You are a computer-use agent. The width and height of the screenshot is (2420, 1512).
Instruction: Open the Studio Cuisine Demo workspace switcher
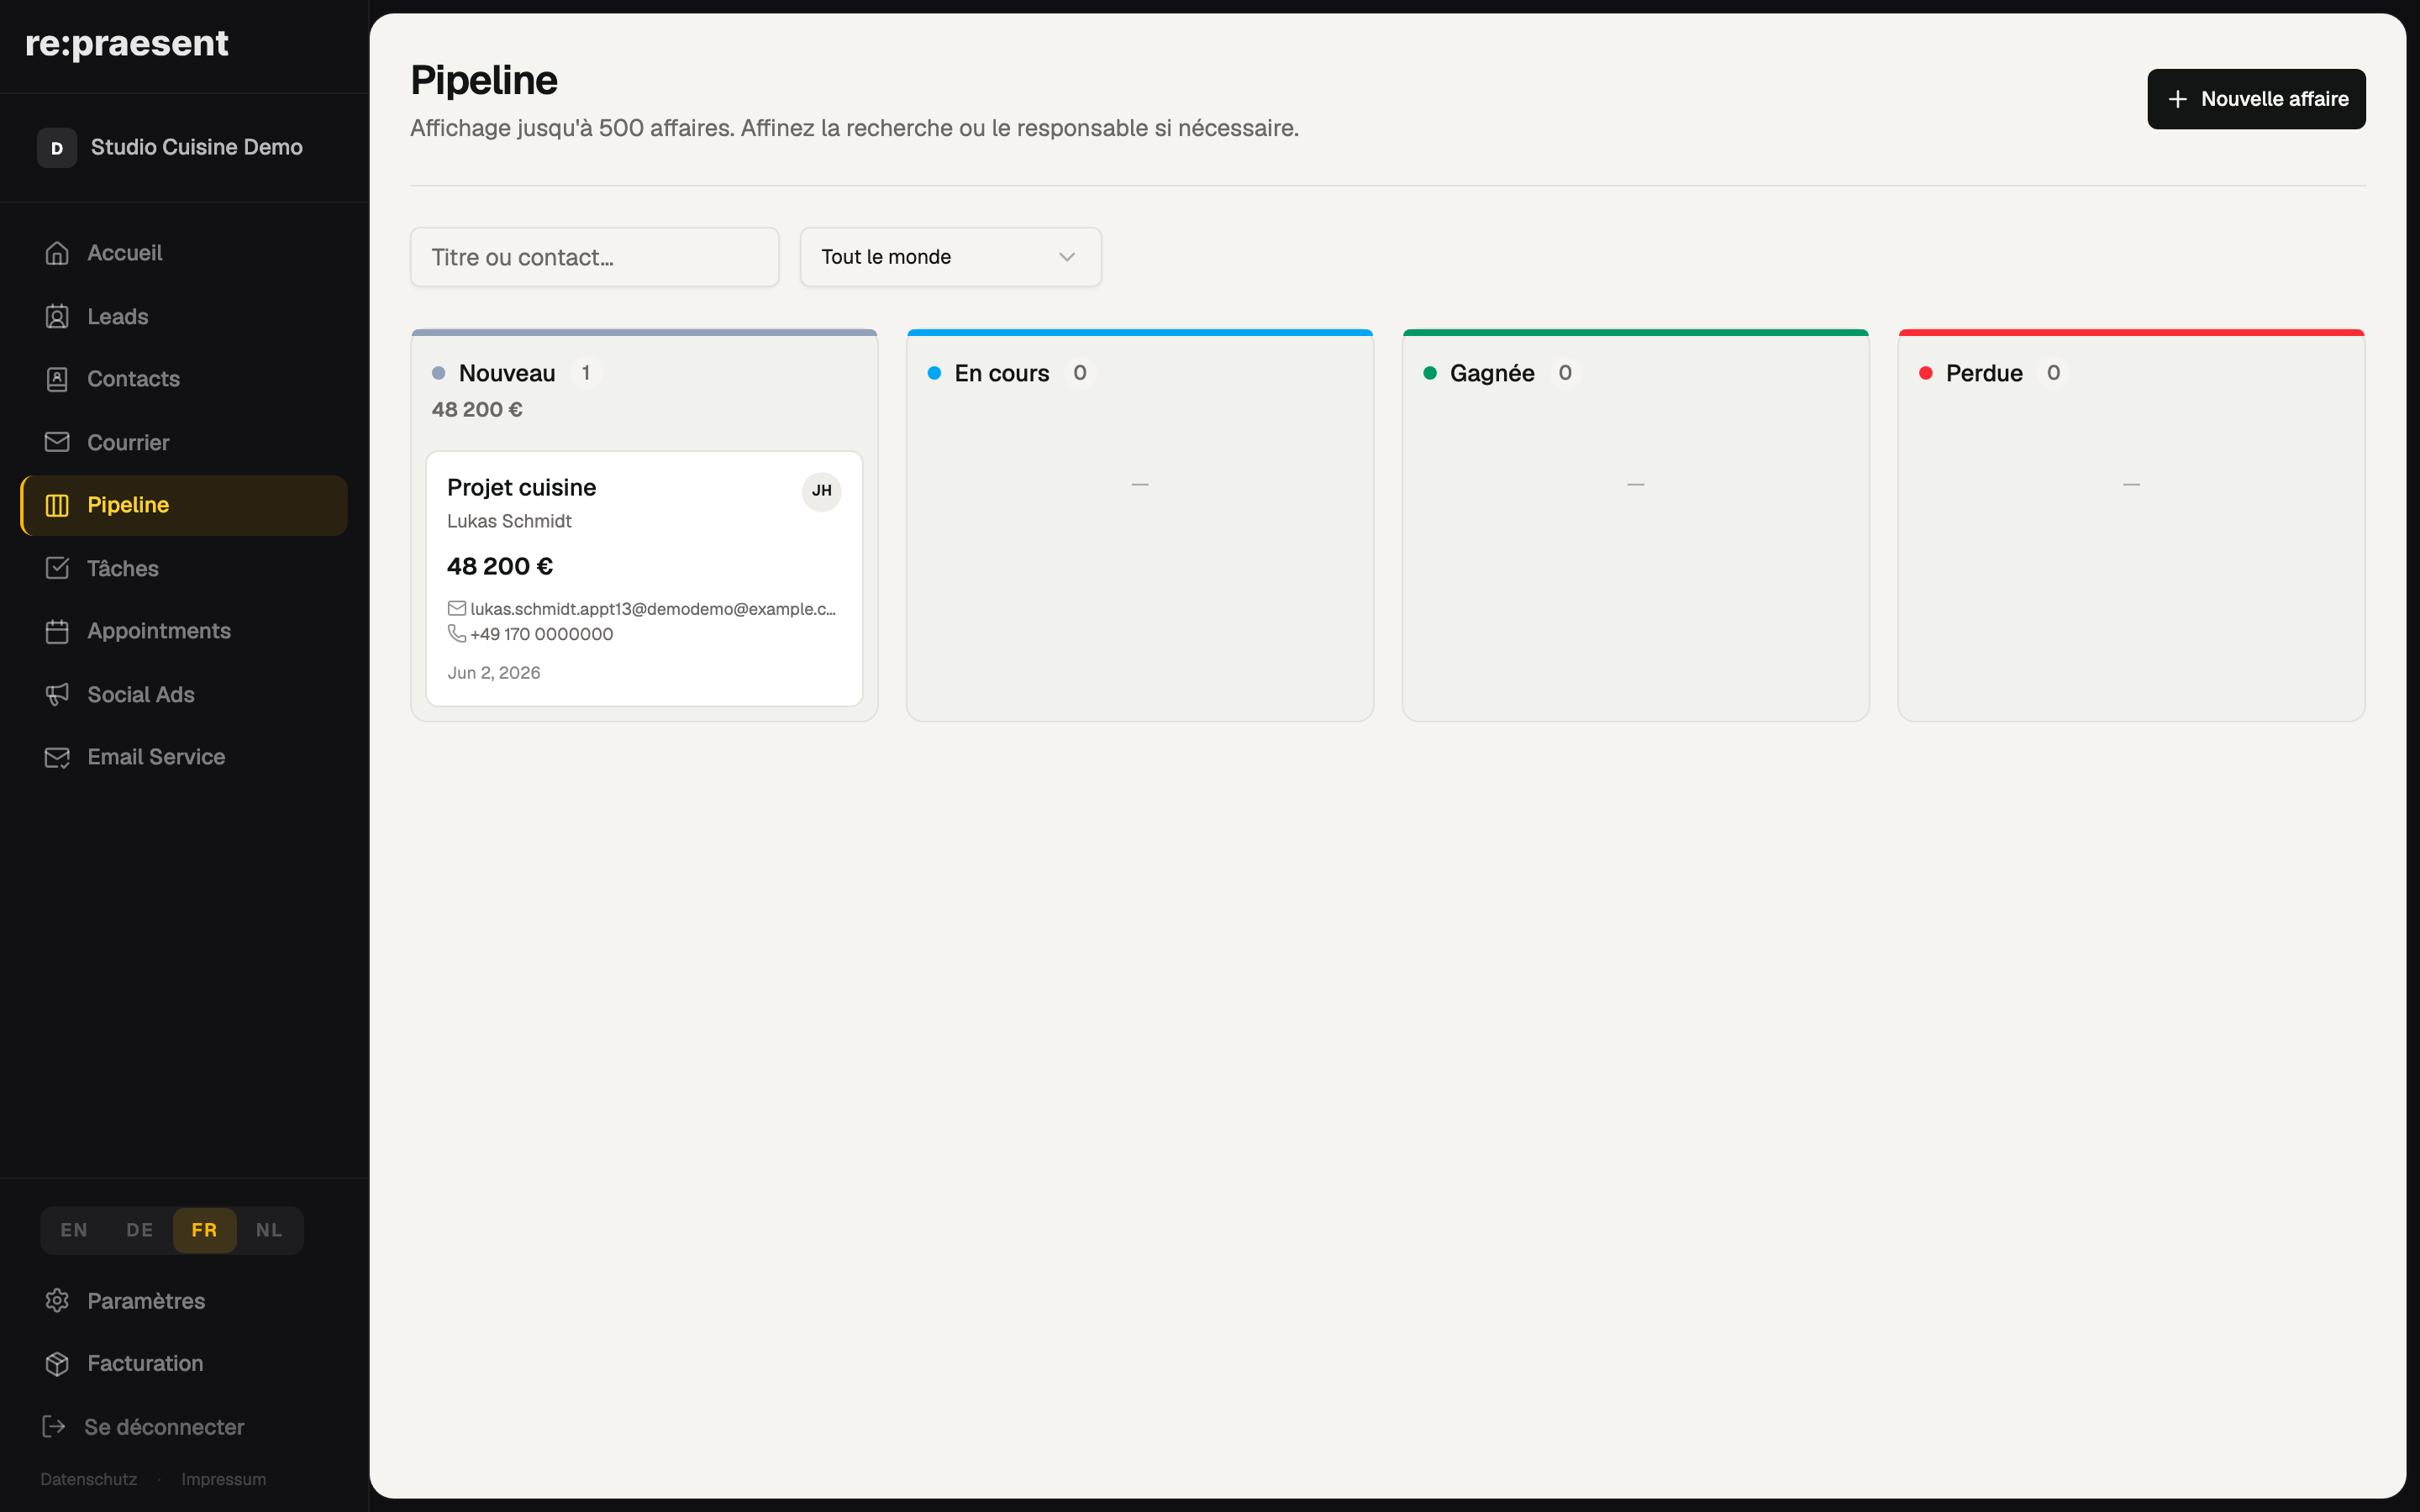[184, 148]
